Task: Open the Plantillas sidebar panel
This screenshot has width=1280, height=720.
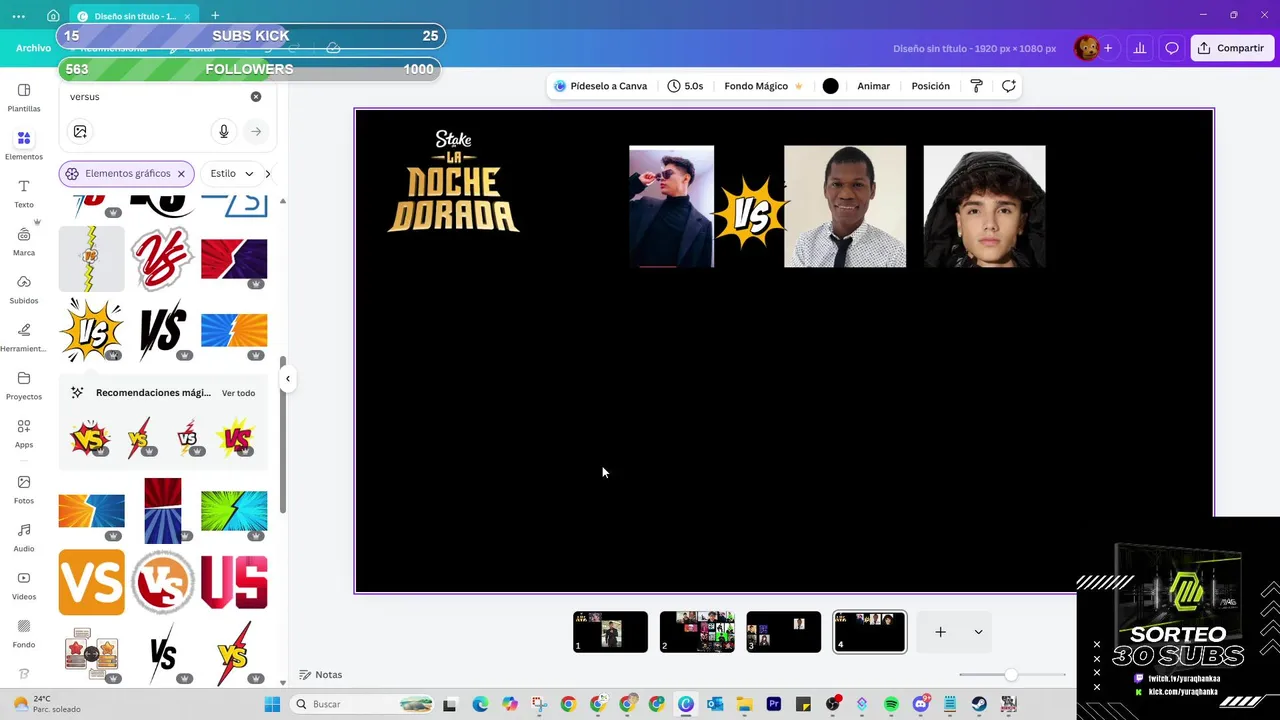Action: click(24, 97)
